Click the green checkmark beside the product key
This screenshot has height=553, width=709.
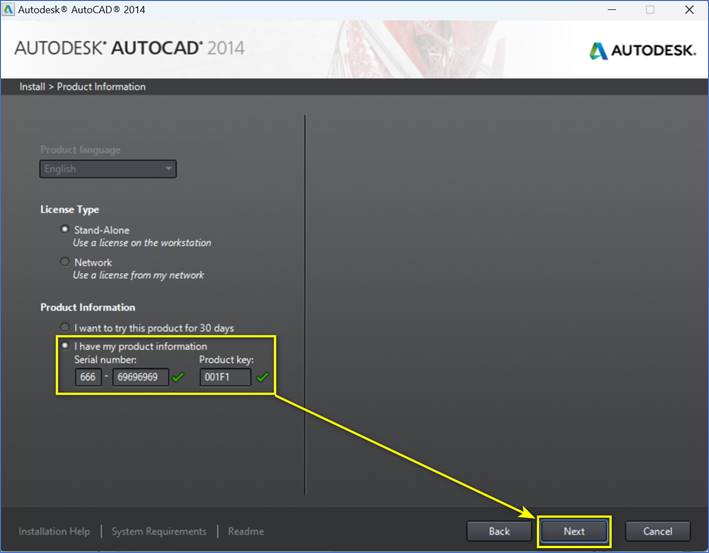[262, 377]
